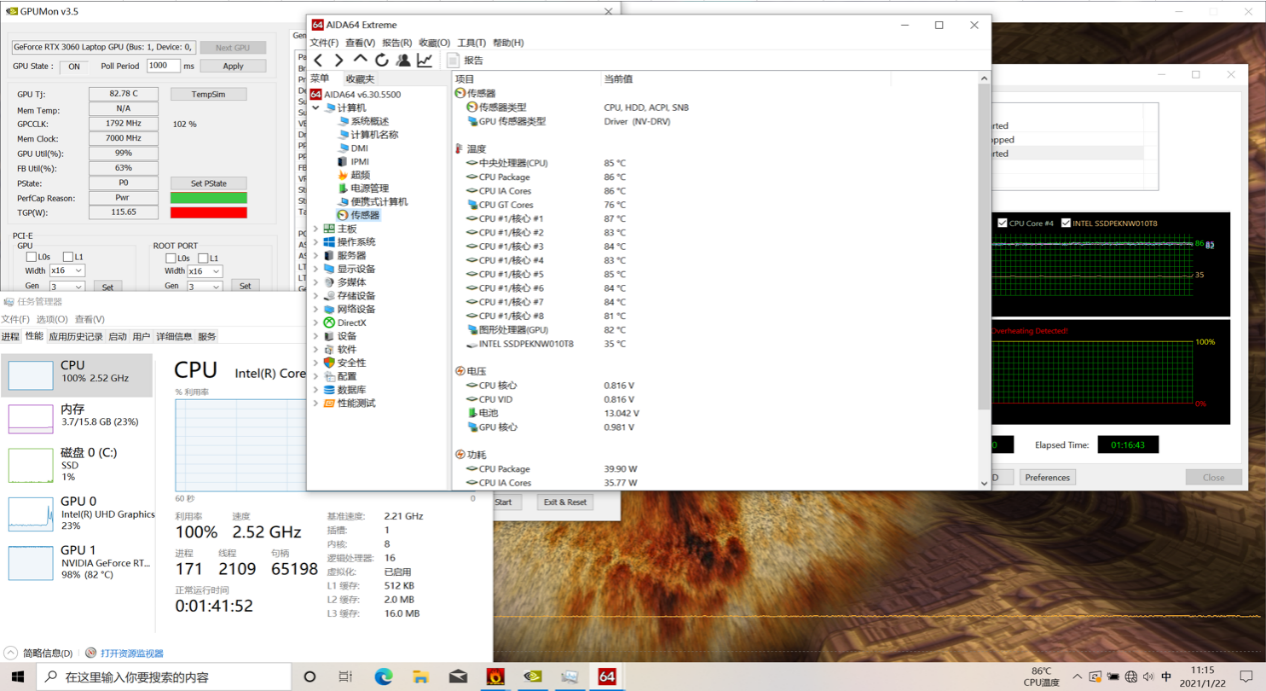Screen dimensions: 1266x691
Task: Expand the 性能测试 benchmark node
Action: [x=316, y=403]
